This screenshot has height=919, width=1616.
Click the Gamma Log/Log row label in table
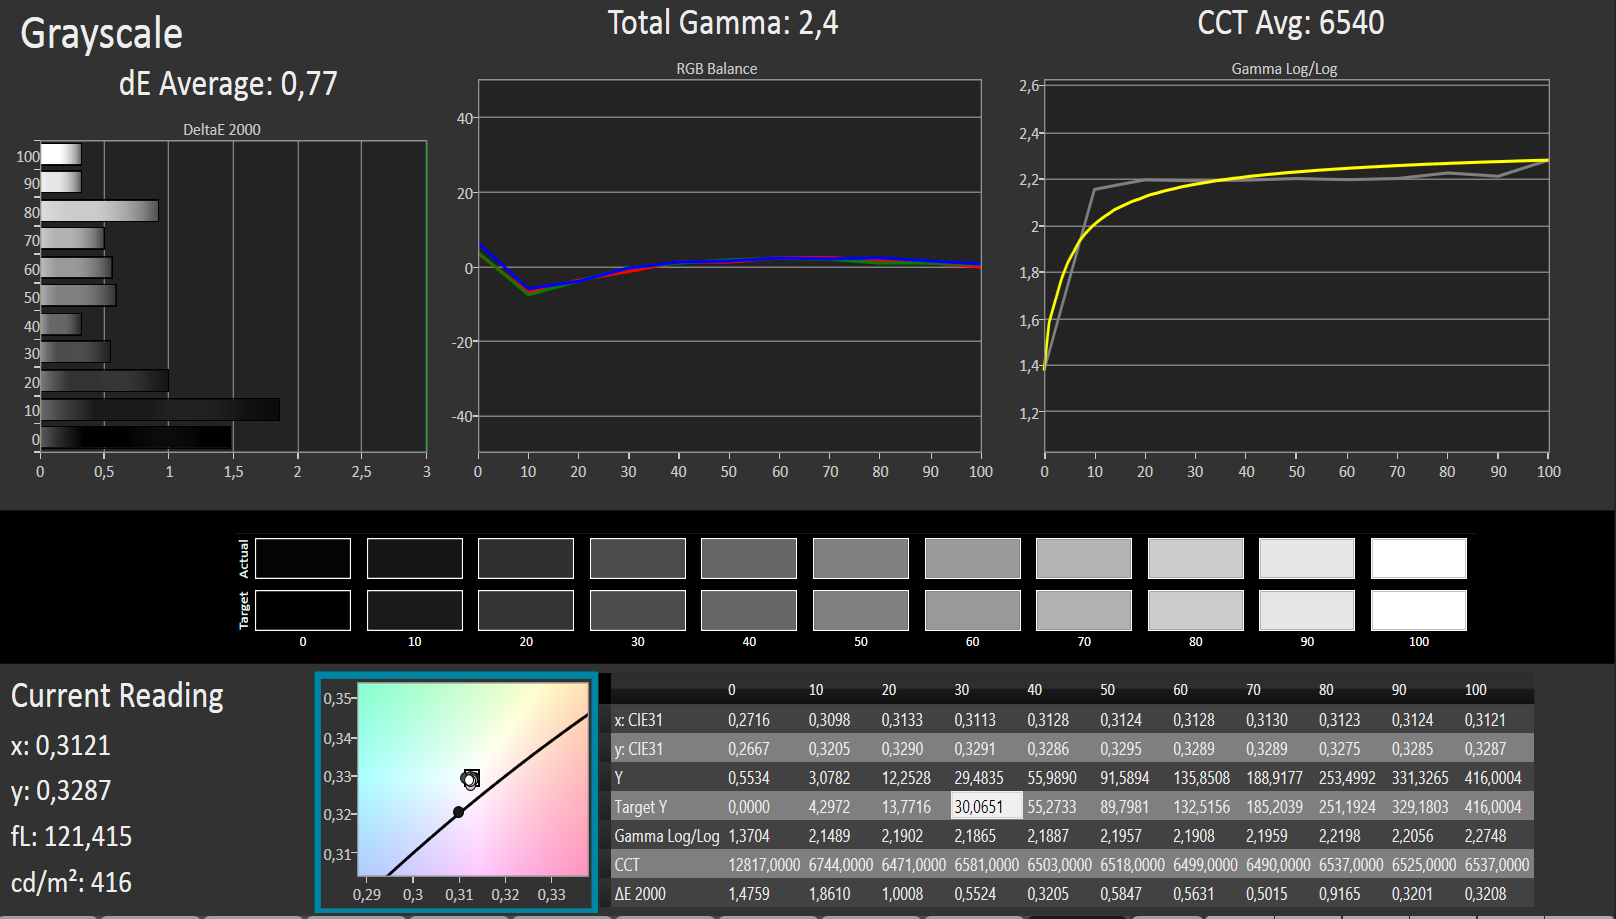[667, 836]
